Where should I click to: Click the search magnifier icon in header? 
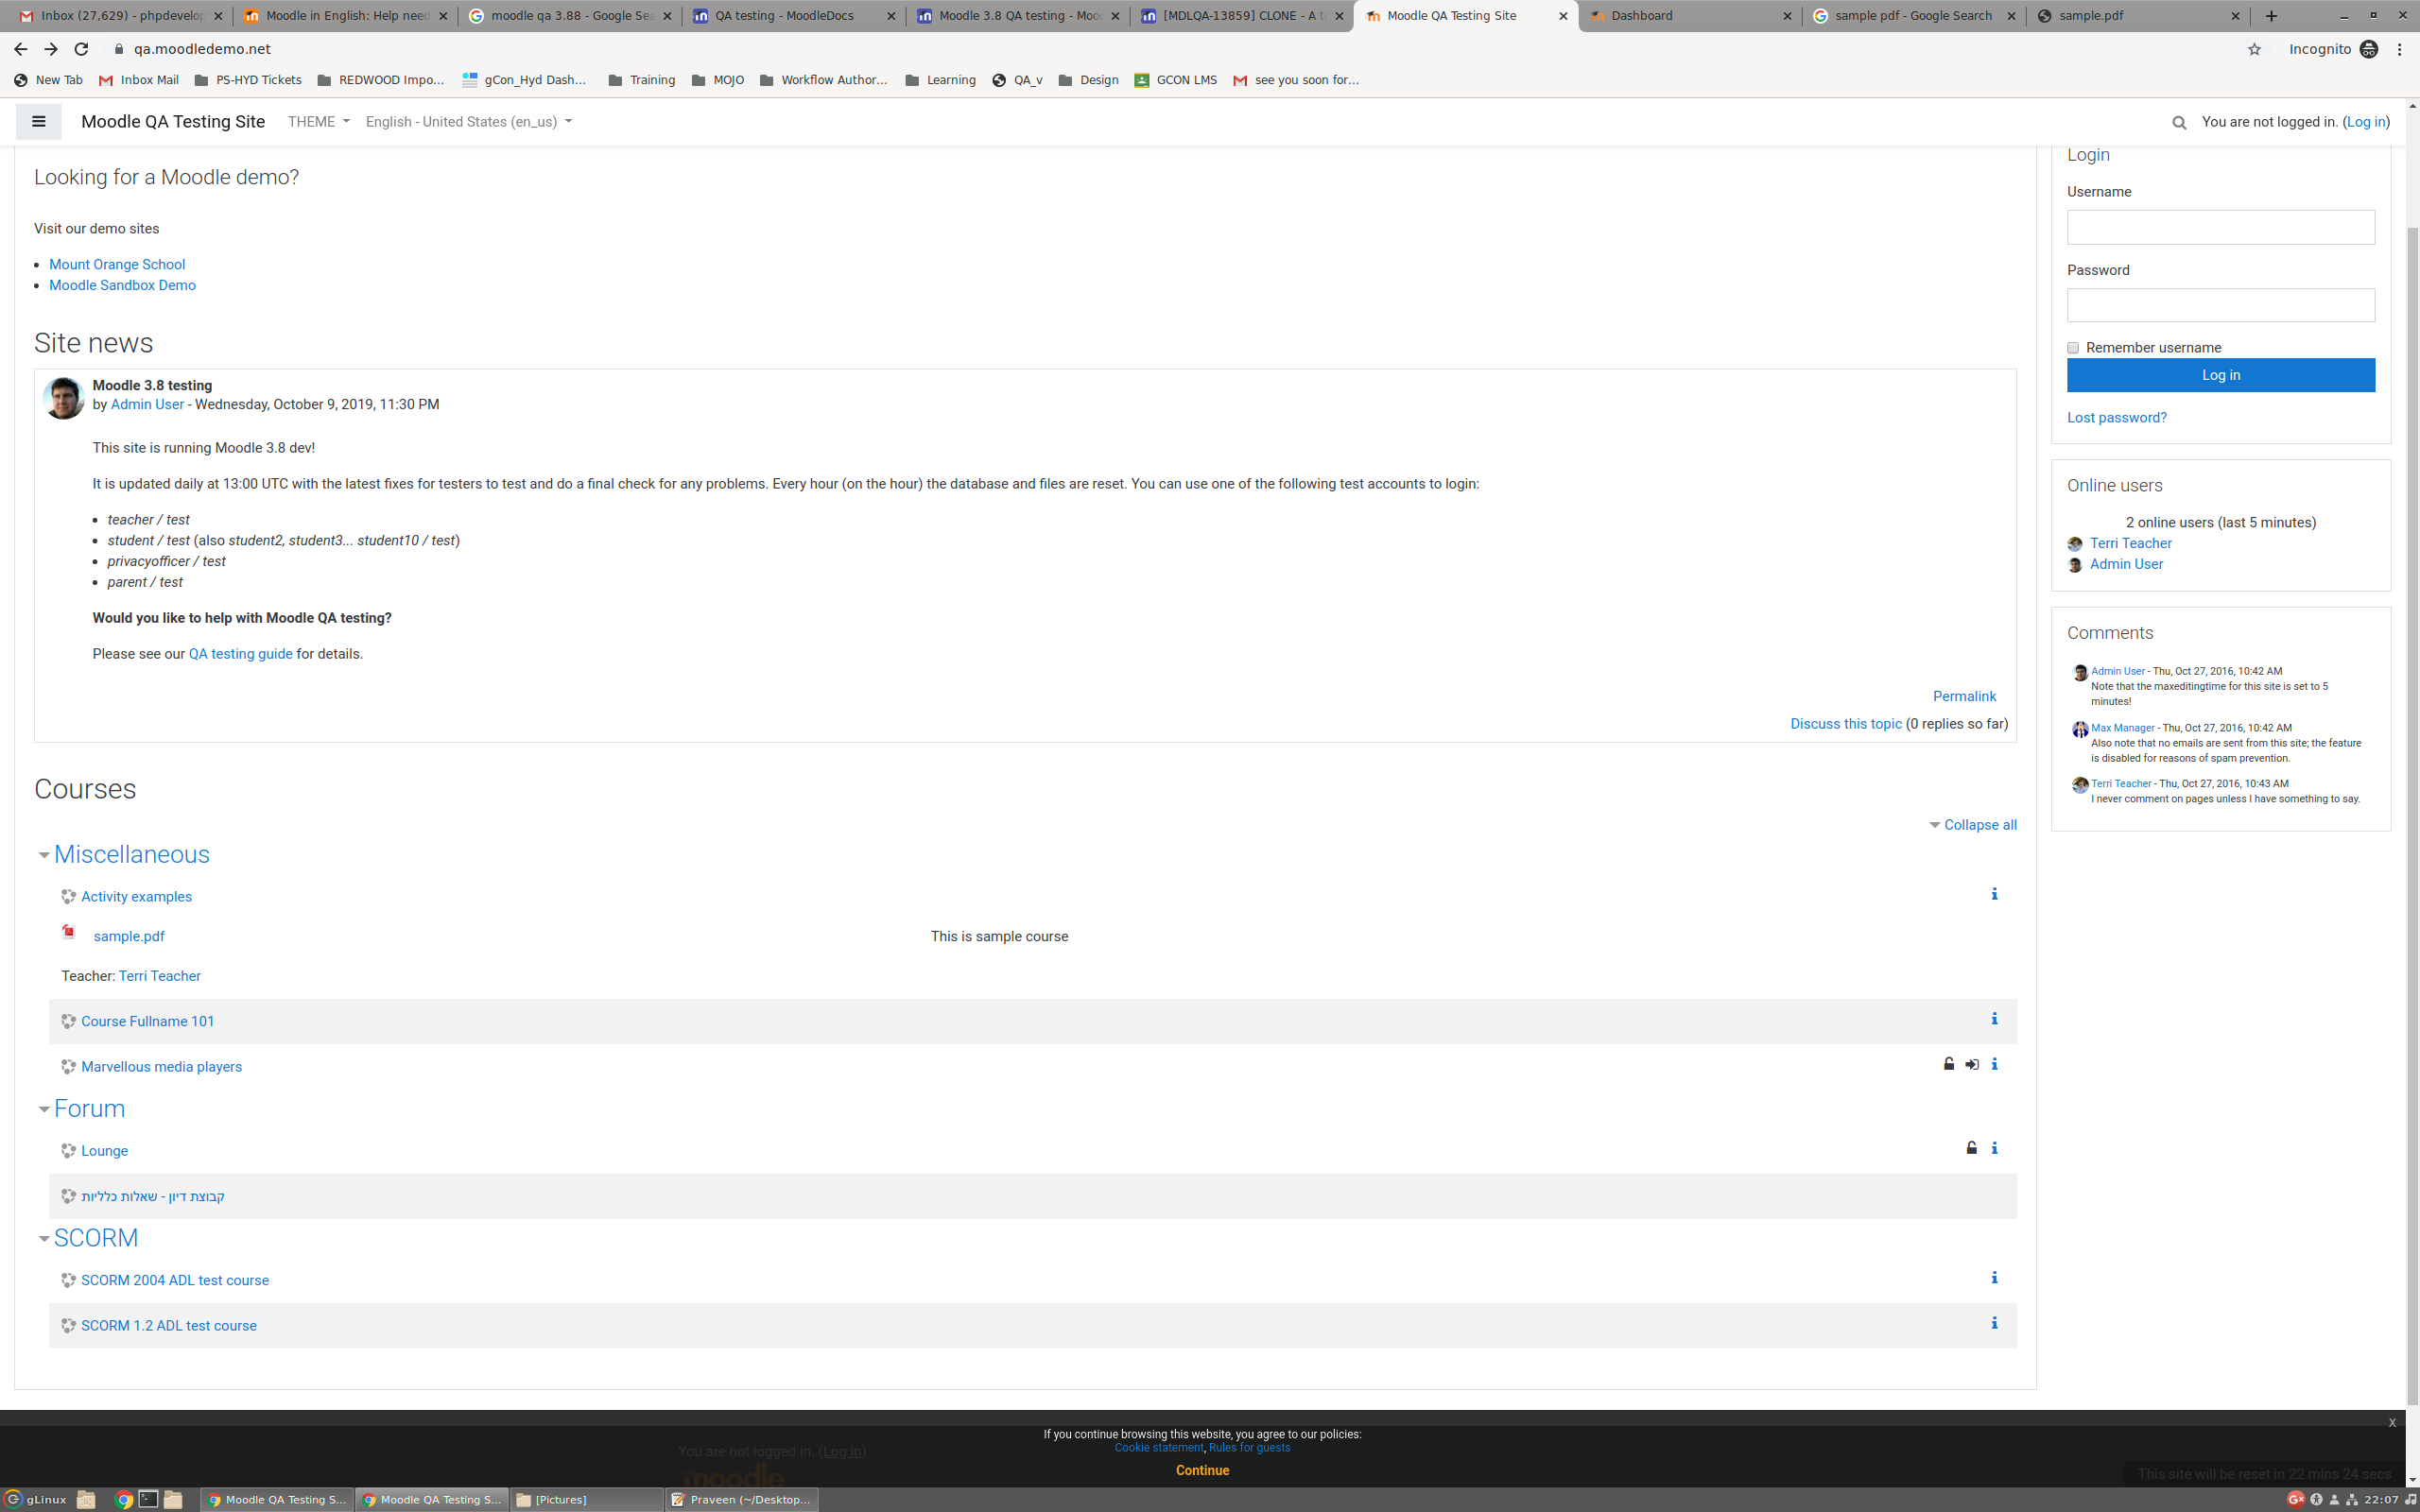point(2179,122)
